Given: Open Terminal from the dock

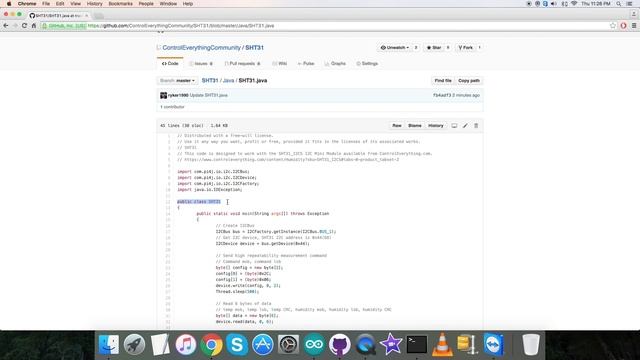Looking at the screenshot, I should click(417, 344).
